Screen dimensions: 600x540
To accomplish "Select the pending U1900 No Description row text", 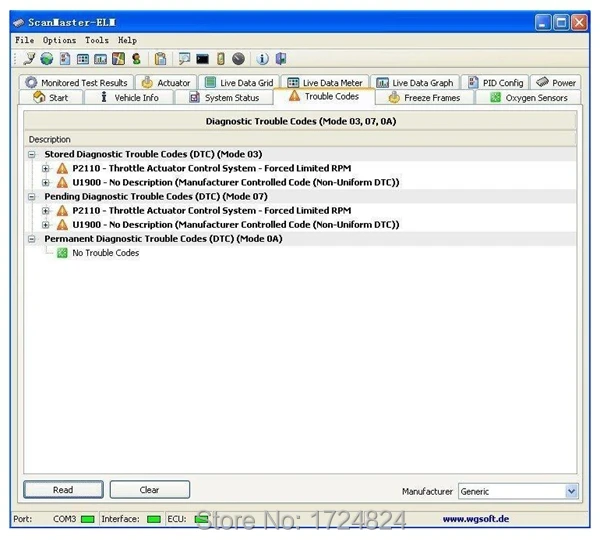I will 236,225.
